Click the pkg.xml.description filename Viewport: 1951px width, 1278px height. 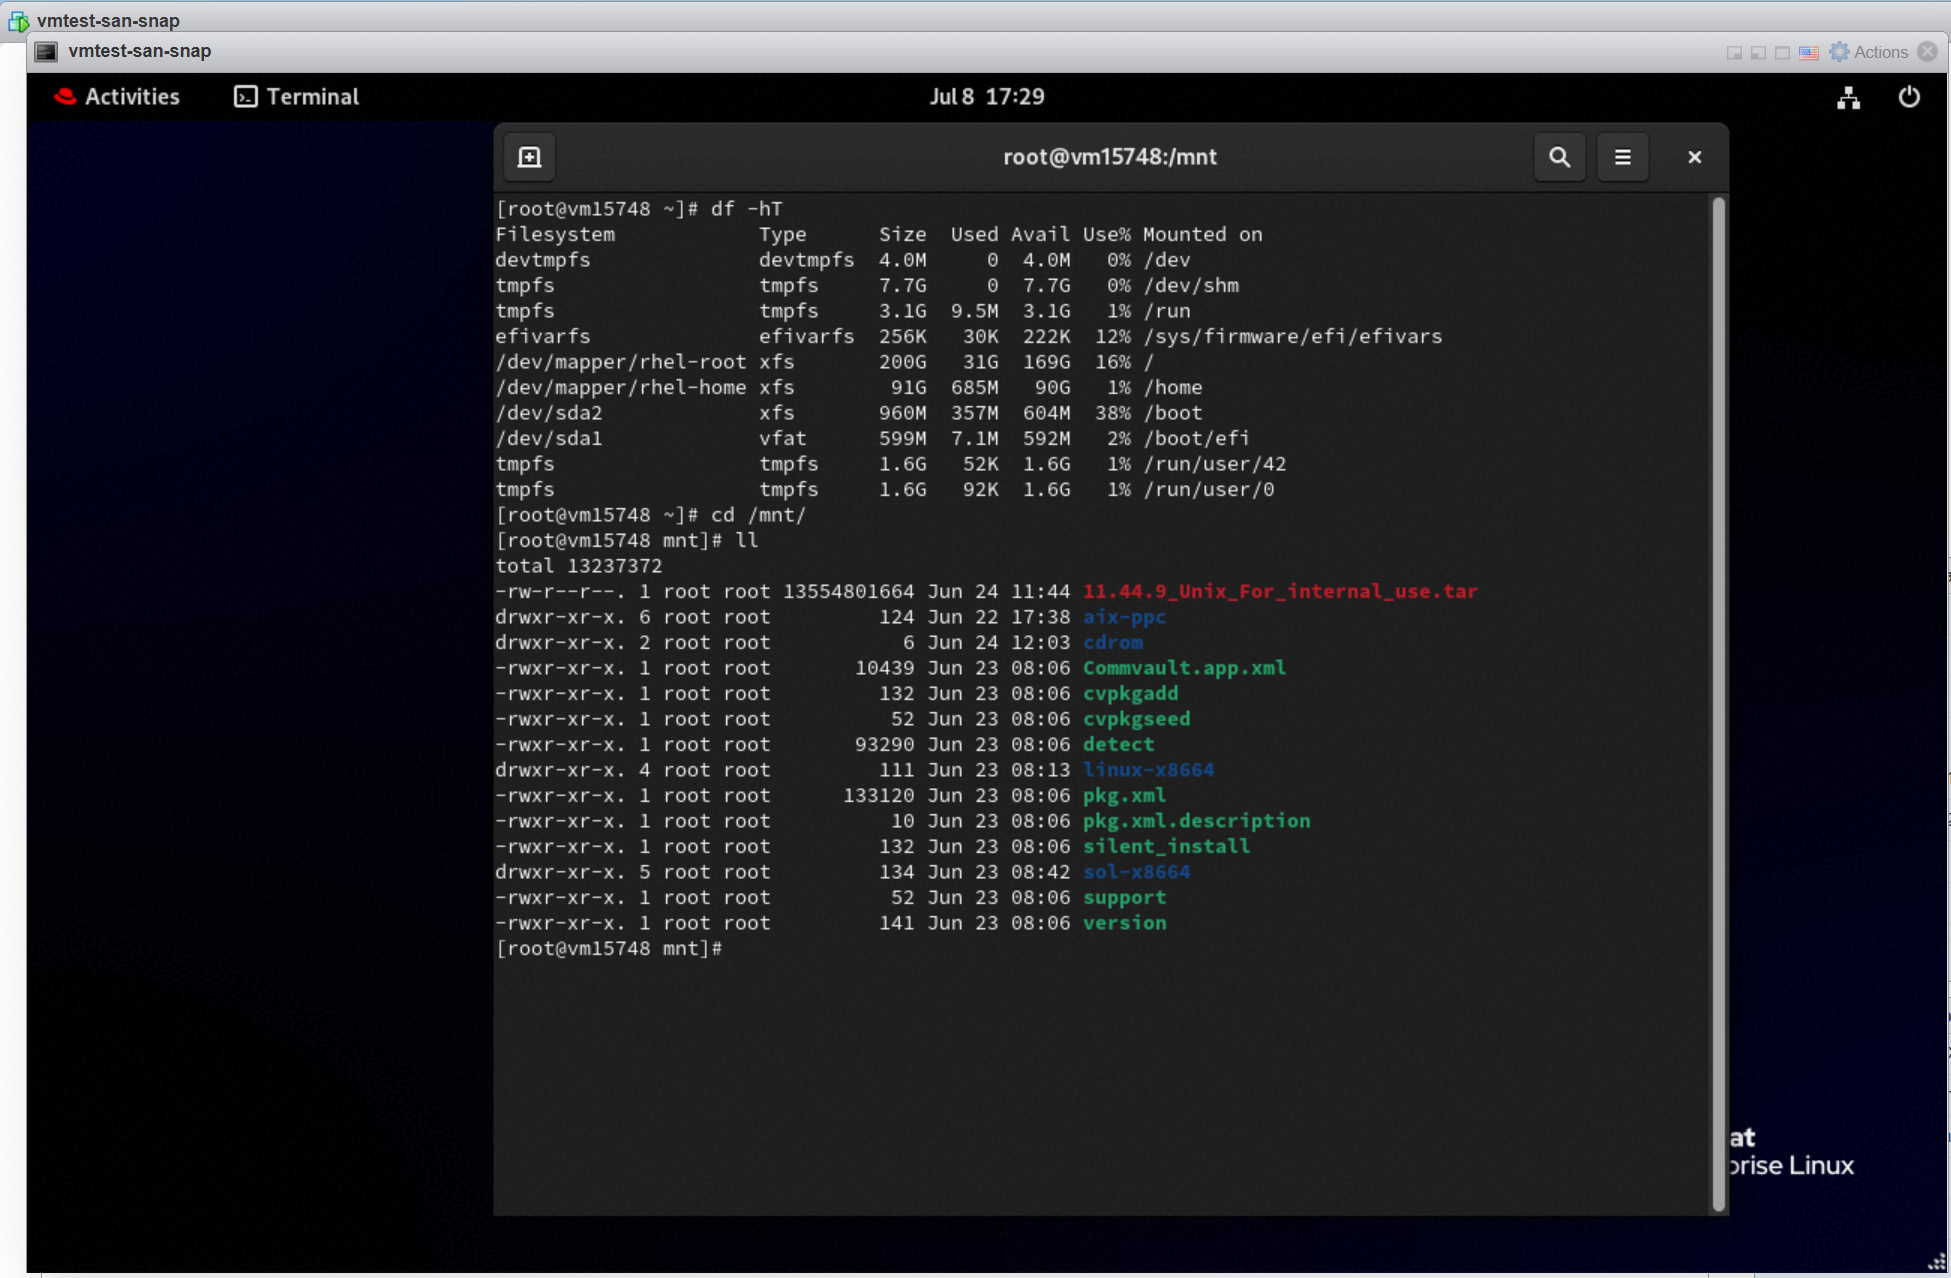1196,821
